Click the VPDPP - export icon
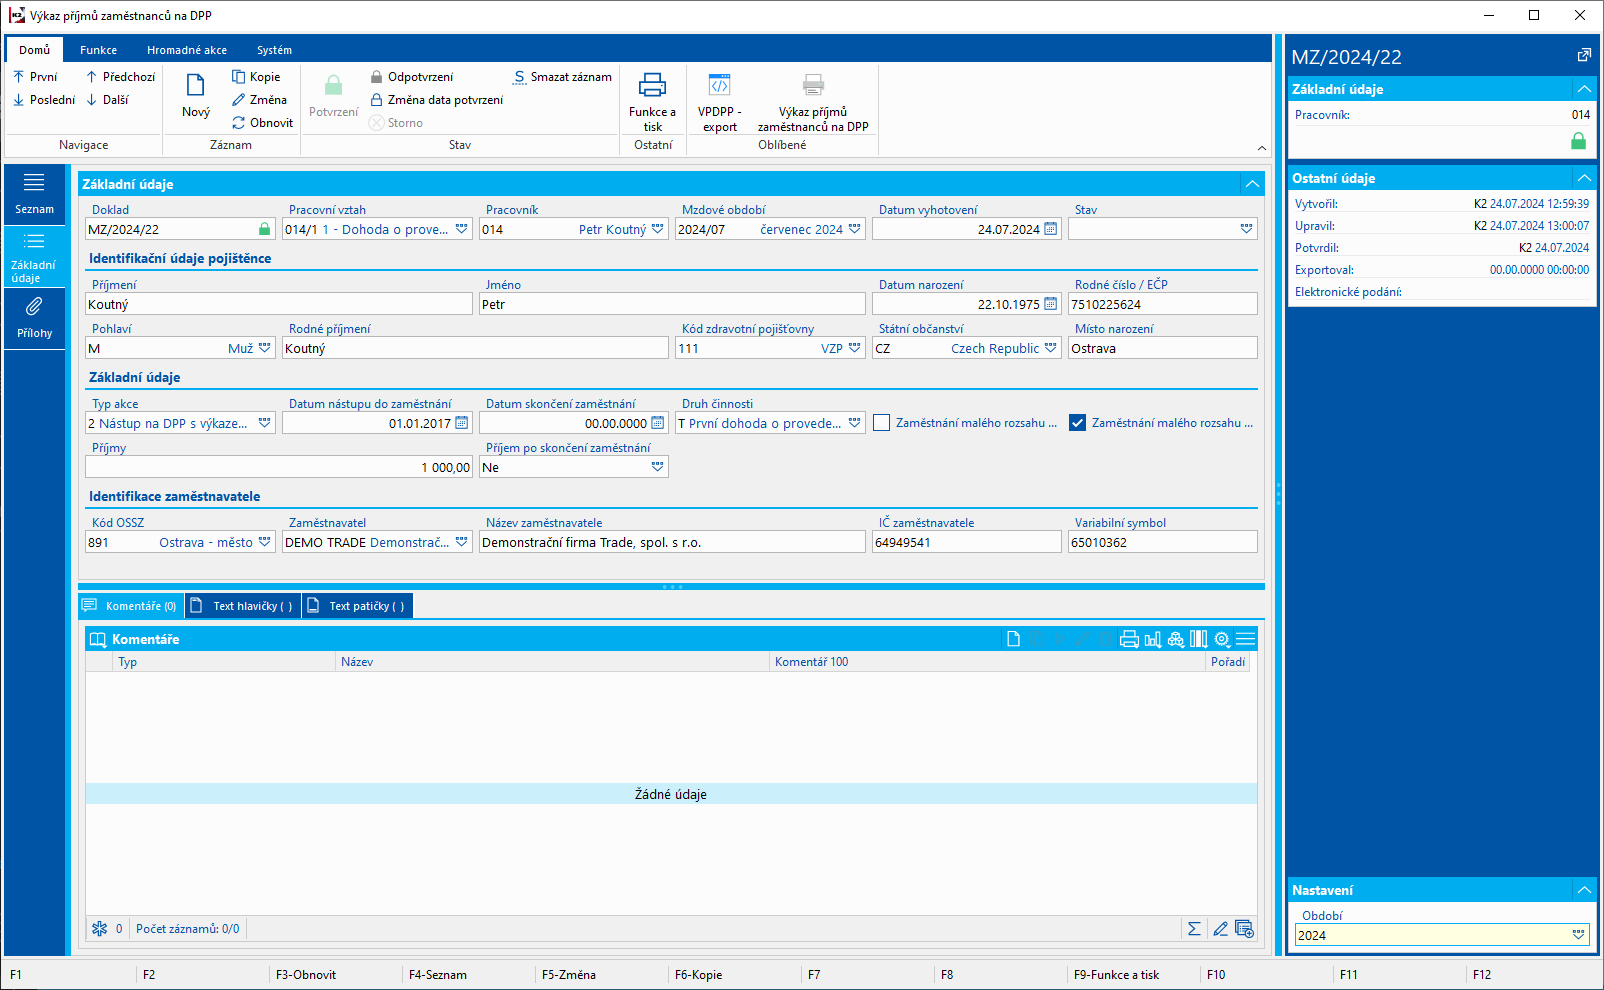1604x990 pixels. (719, 86)
